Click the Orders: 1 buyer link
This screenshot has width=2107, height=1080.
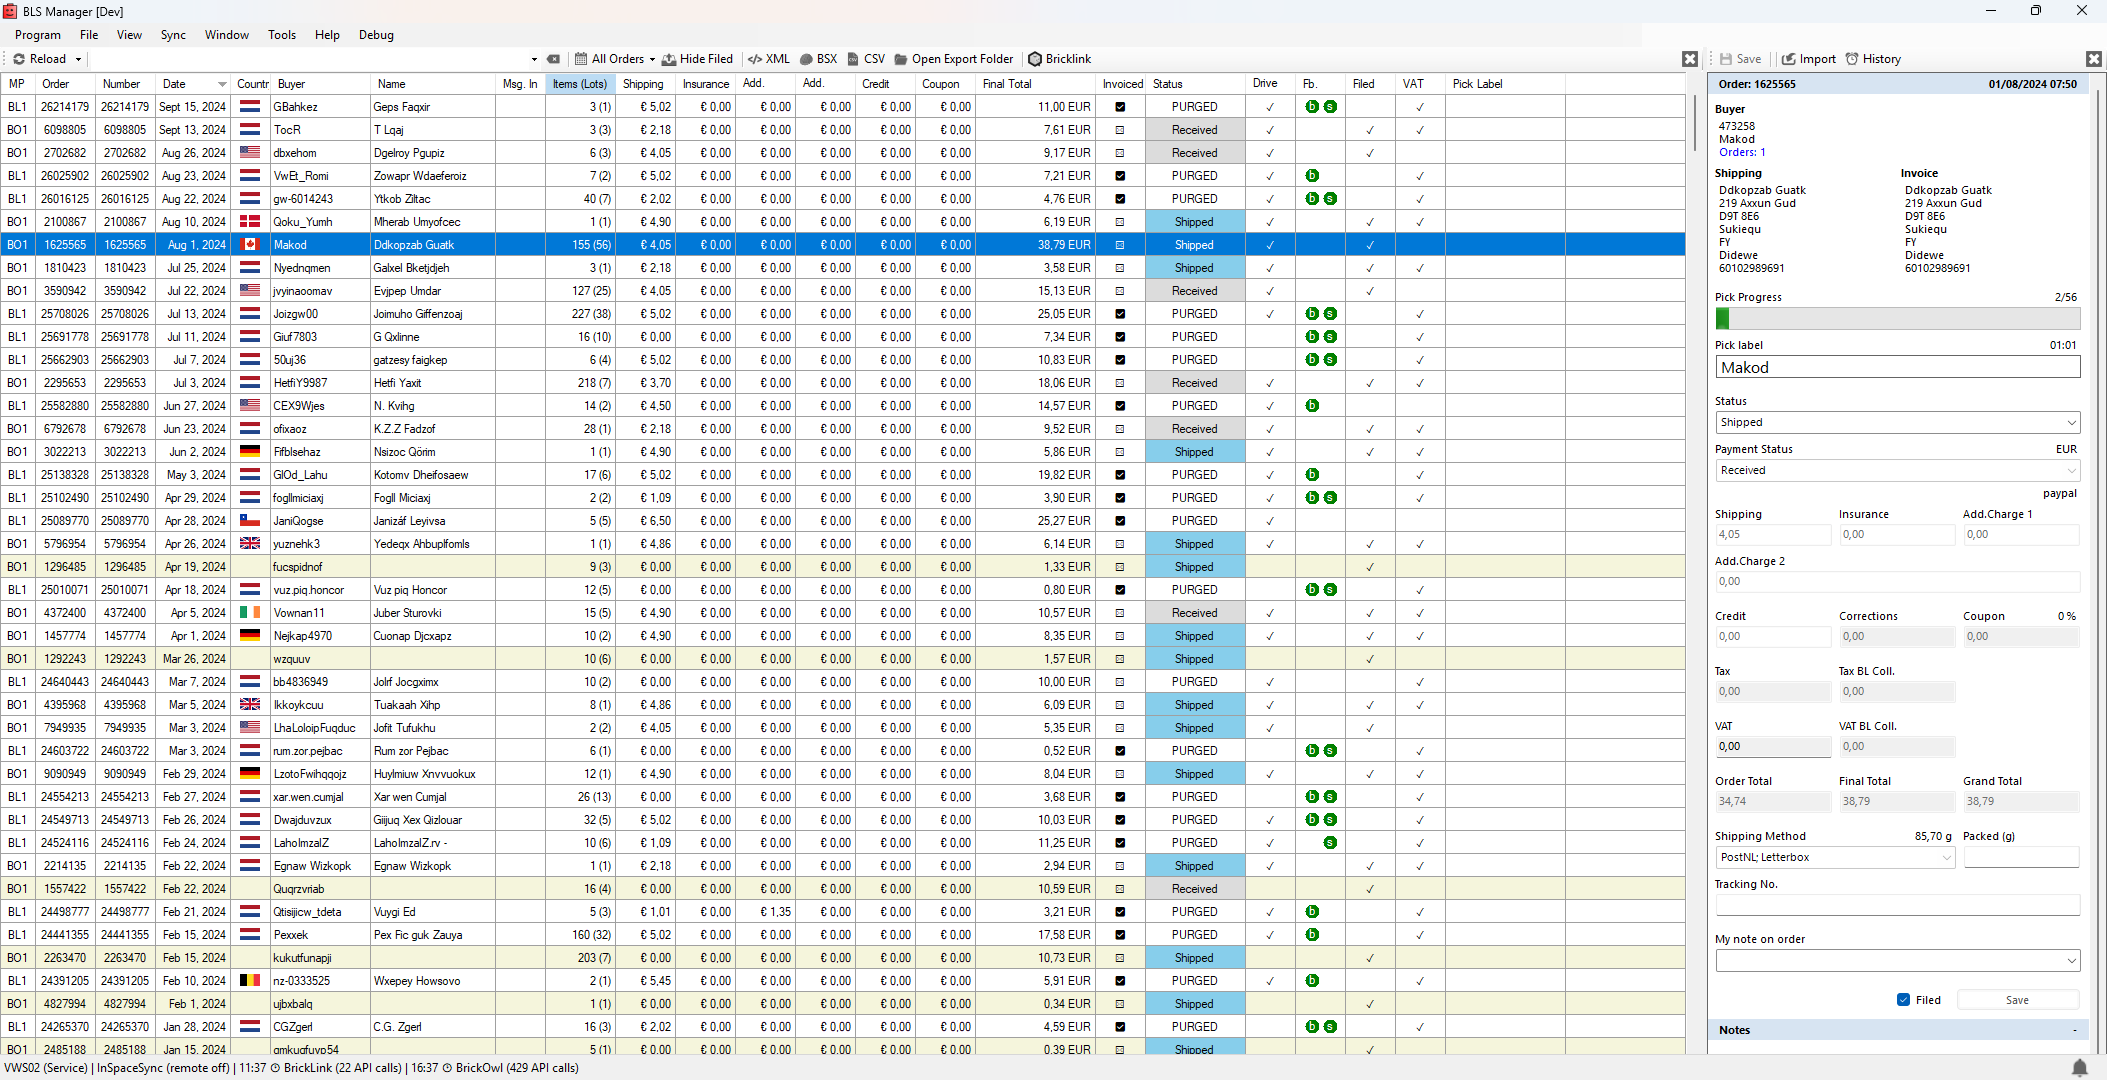(x=1742, y=152)
